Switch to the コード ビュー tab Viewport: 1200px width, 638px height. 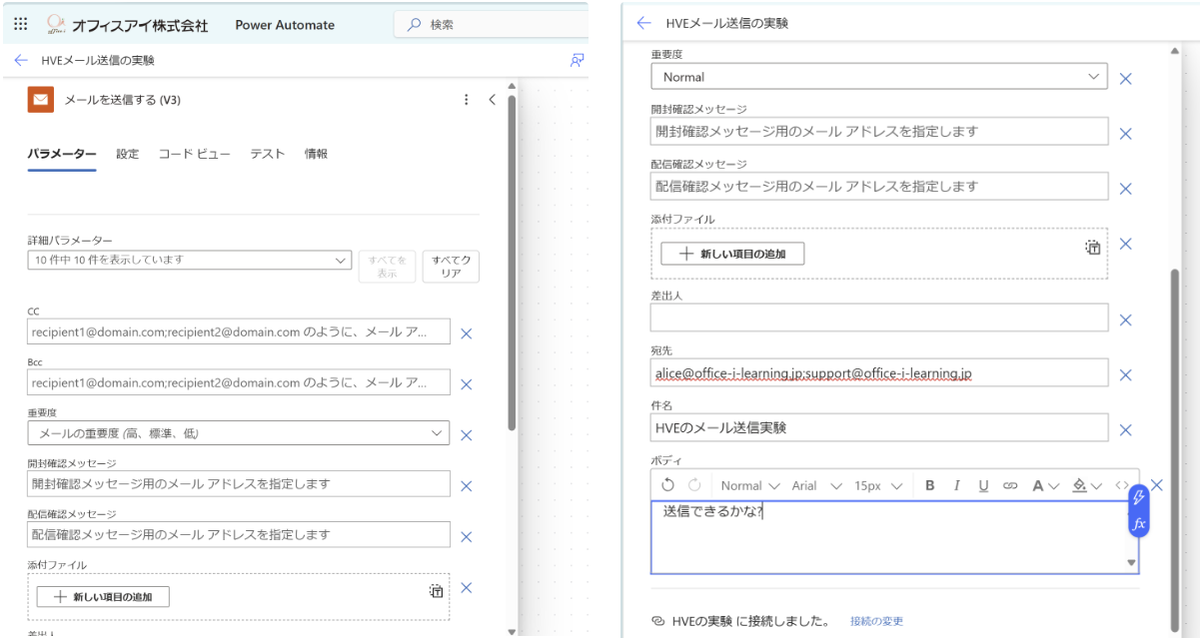tap(194, 154)
